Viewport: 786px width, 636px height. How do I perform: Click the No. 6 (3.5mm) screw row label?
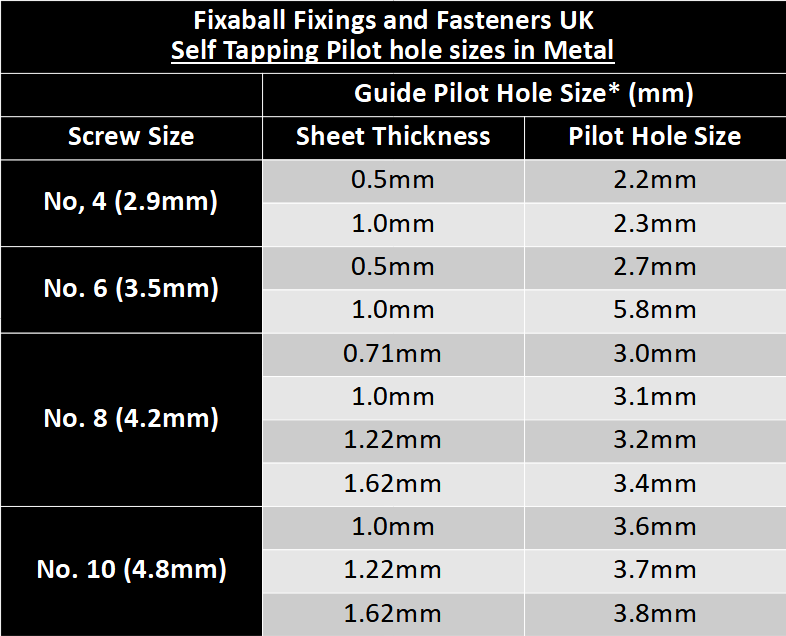point(131,289)
